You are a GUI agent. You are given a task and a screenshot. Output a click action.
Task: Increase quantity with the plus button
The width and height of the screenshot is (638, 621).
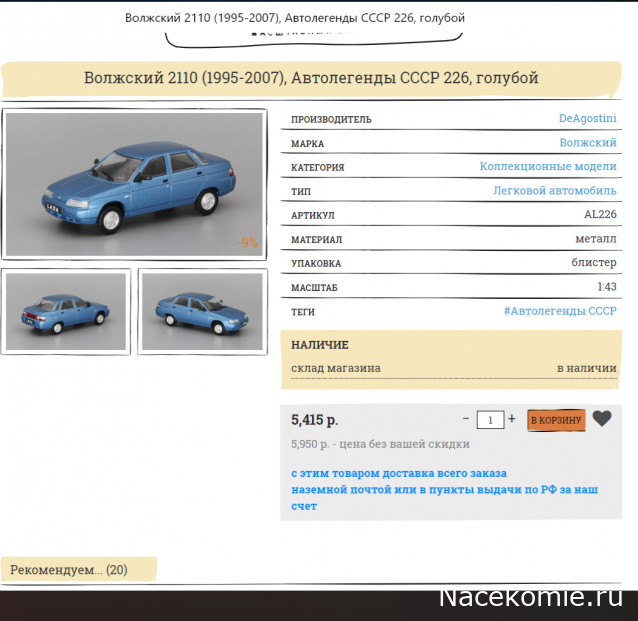pyautogui.click(x=512, y=419)
